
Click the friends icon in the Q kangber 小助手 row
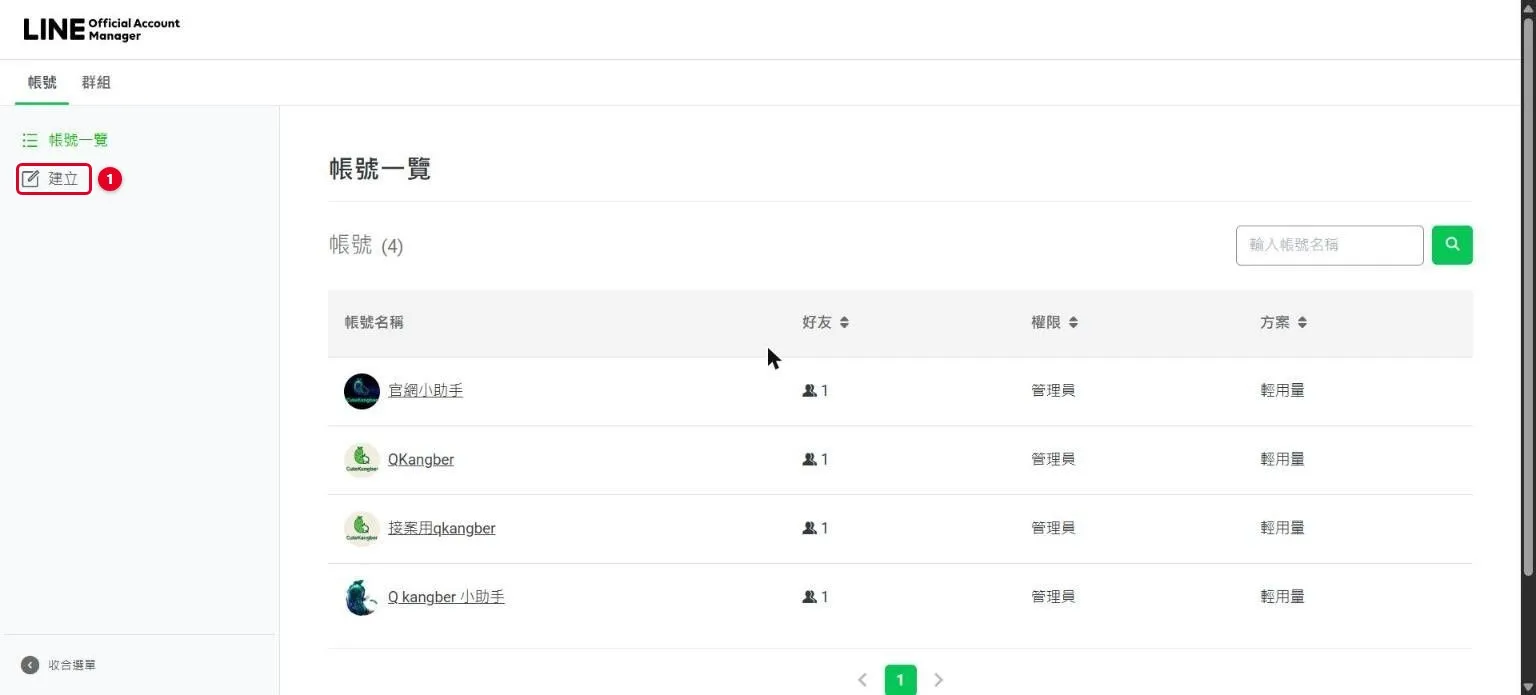coord(810,597)
